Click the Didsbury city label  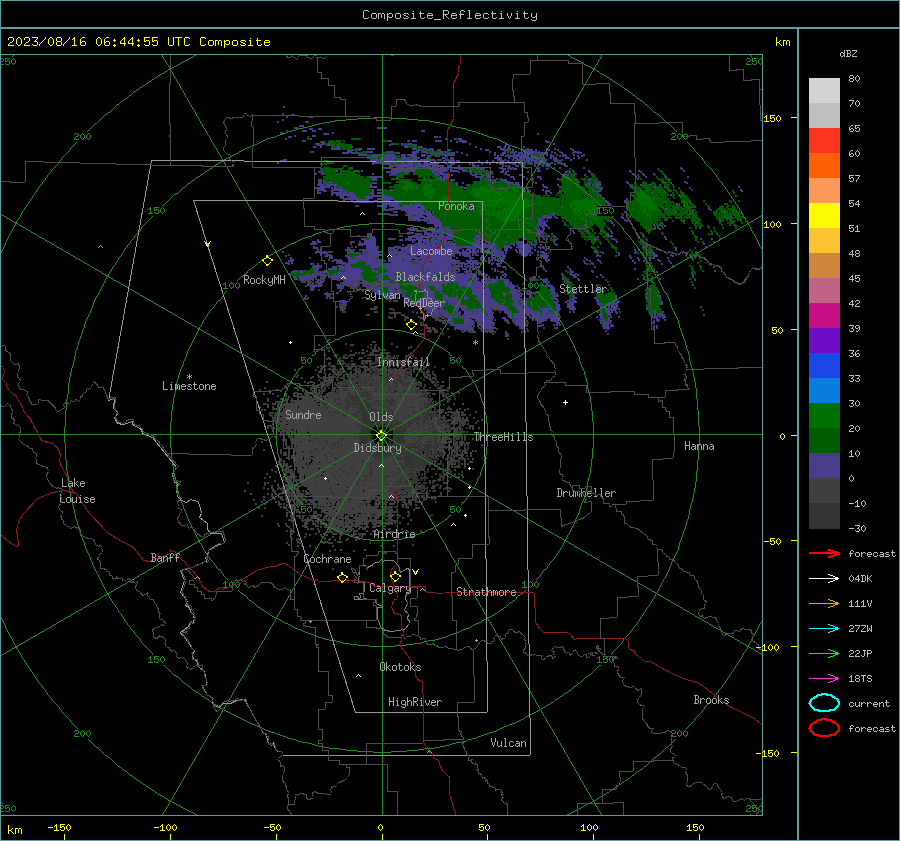(x=377, y=448)
